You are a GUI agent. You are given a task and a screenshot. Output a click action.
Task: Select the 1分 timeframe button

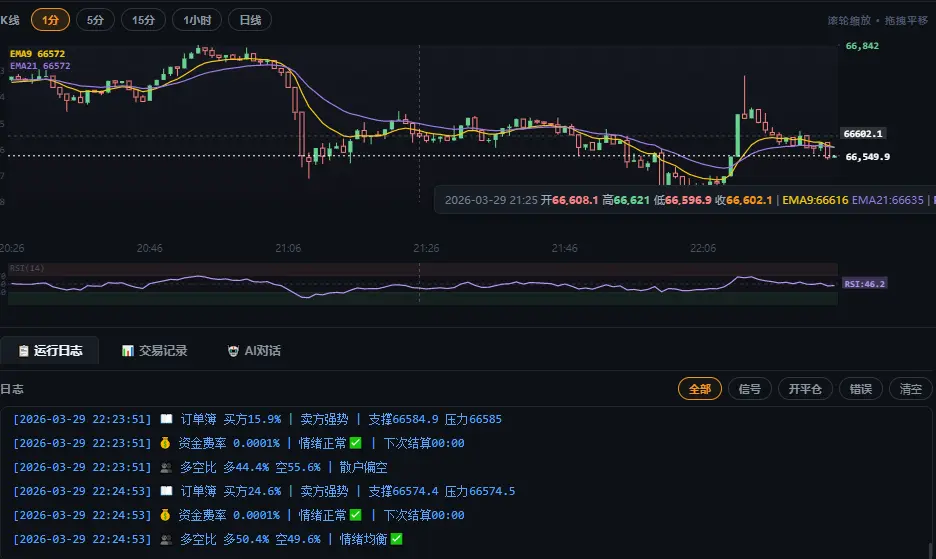(50, 20)
